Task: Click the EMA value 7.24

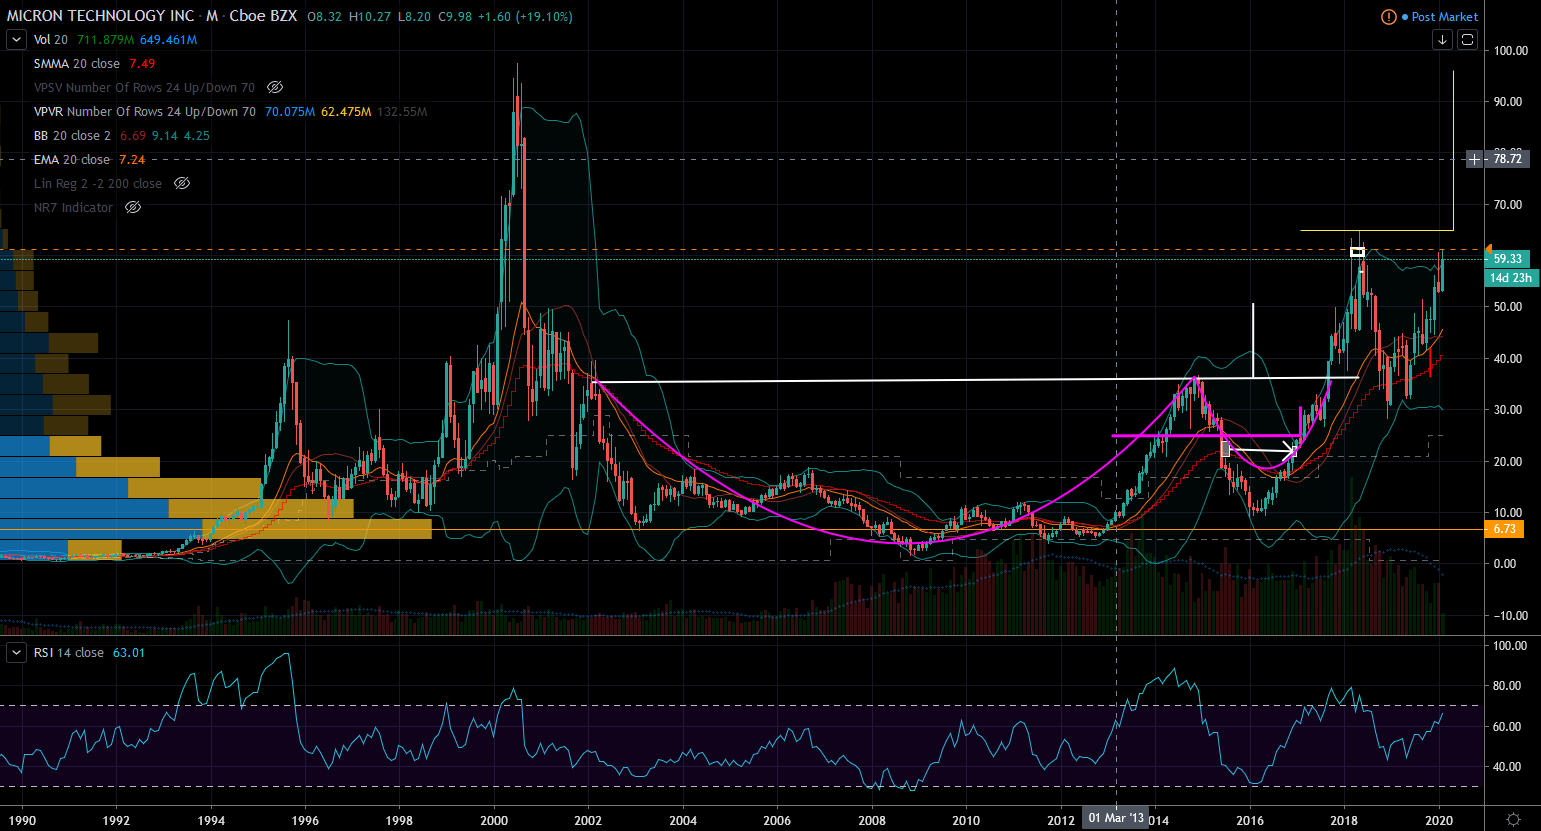Action: (132, 160)
